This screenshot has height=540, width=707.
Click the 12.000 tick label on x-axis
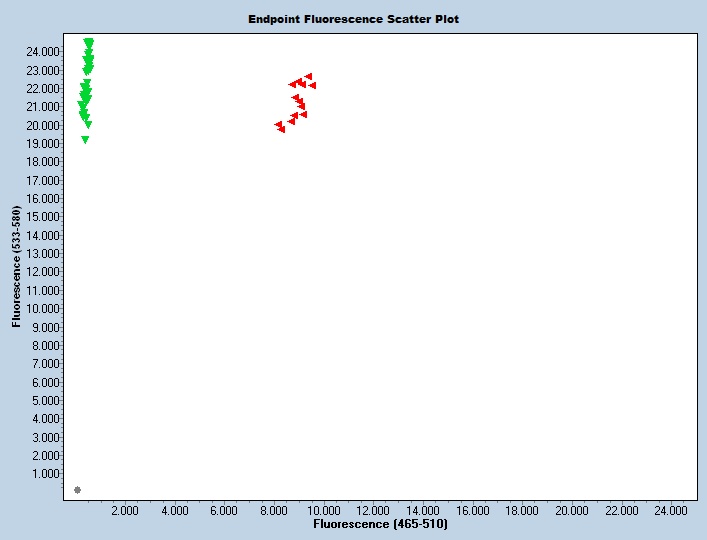pos(372,510)
